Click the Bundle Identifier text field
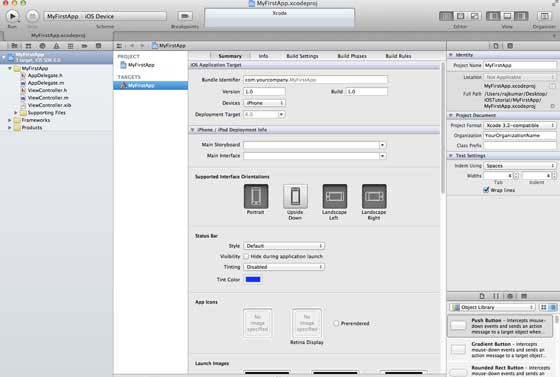This screenshot has width=560, height=377. (315, 80)
